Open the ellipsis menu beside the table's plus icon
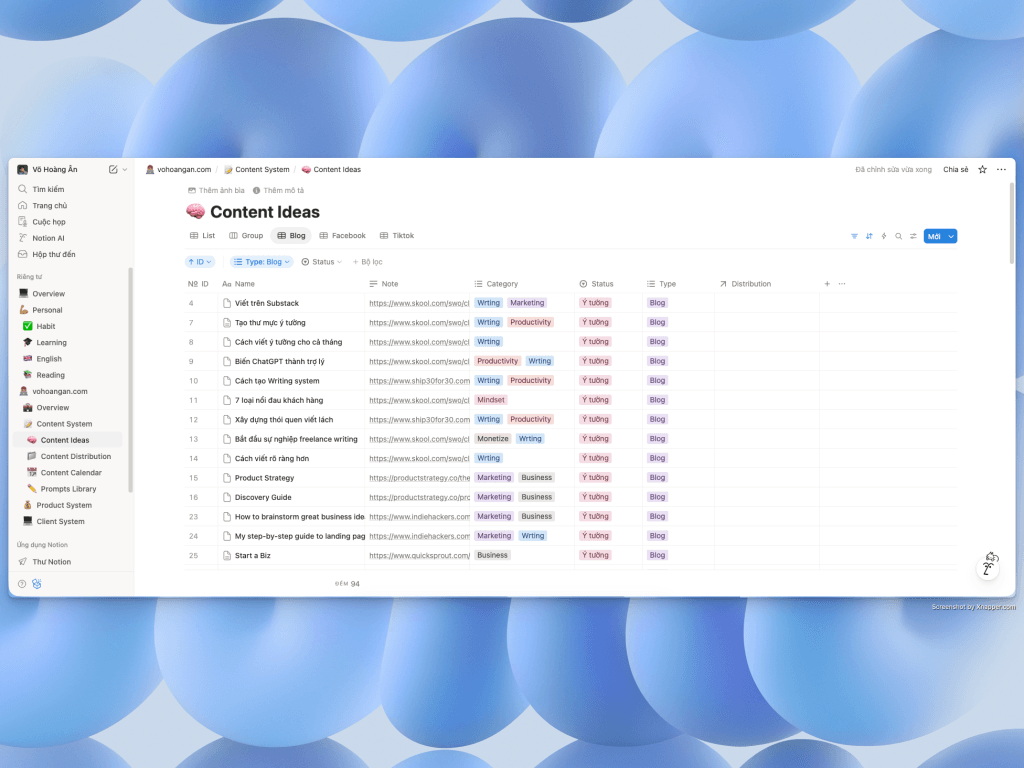This screenshot has height=768, width=1024. pyautogui.click(x=842, y=284)
